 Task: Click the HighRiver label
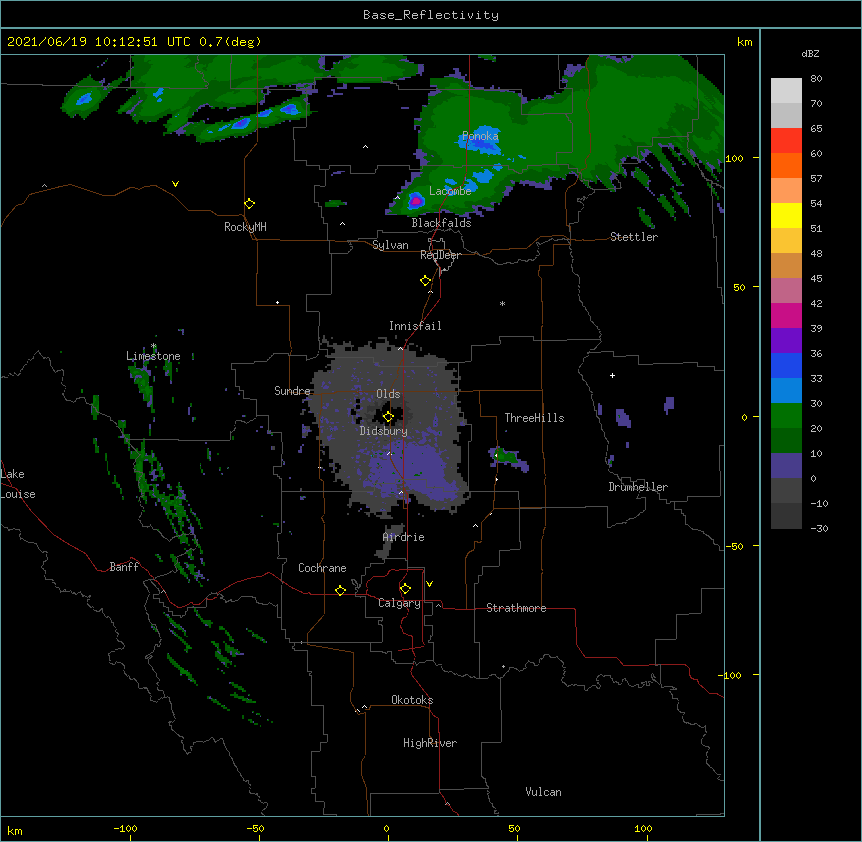click(x=430, y=743)
